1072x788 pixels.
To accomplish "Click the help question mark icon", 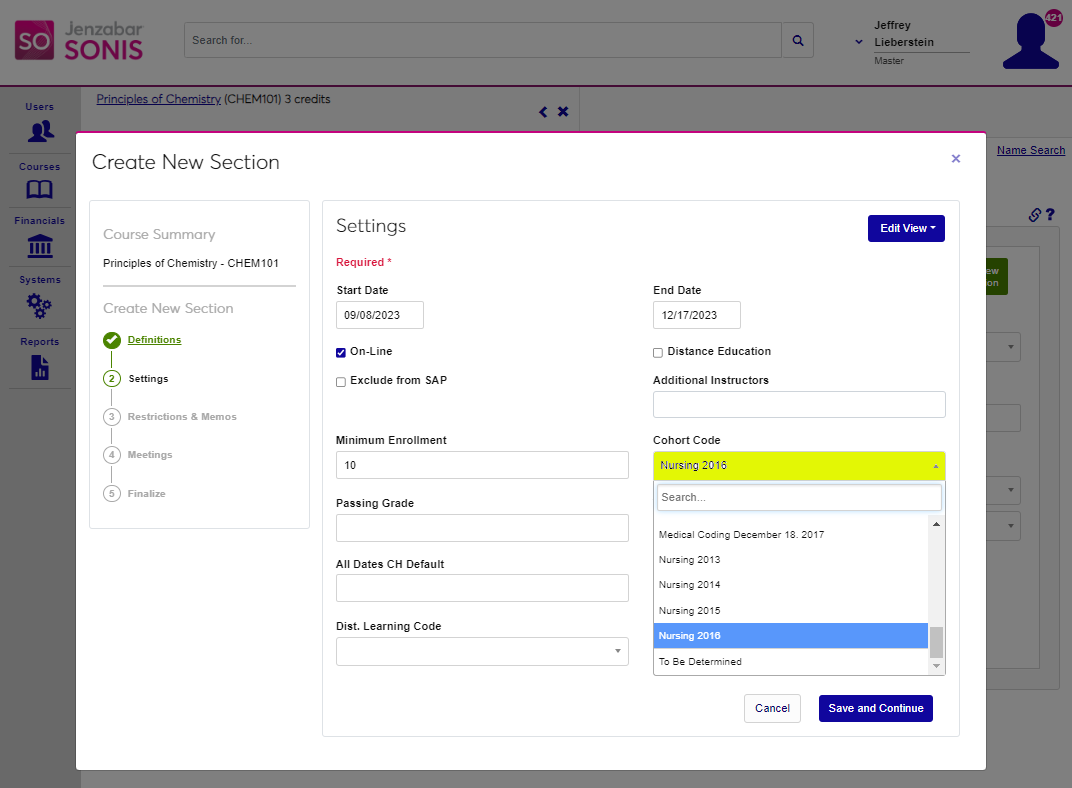I will tap(1051, 214).
